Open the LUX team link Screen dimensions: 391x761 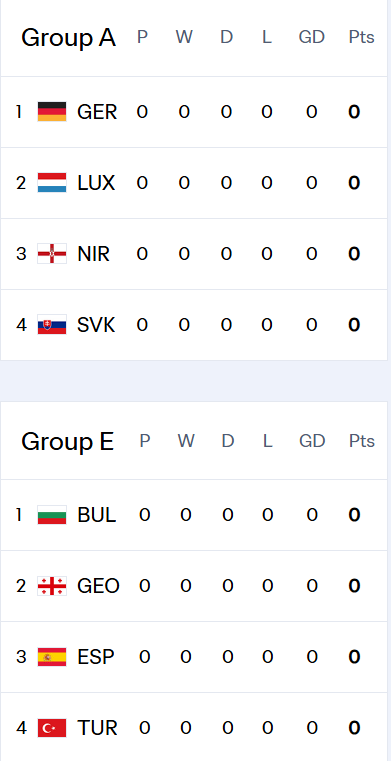tap(96, 183)
